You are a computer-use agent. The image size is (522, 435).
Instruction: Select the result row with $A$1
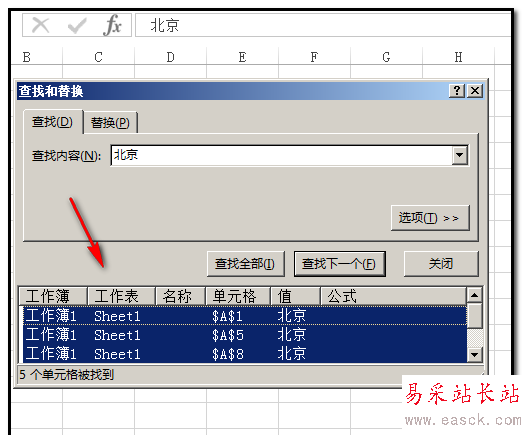pyautogui.click(x=245, y=315)
